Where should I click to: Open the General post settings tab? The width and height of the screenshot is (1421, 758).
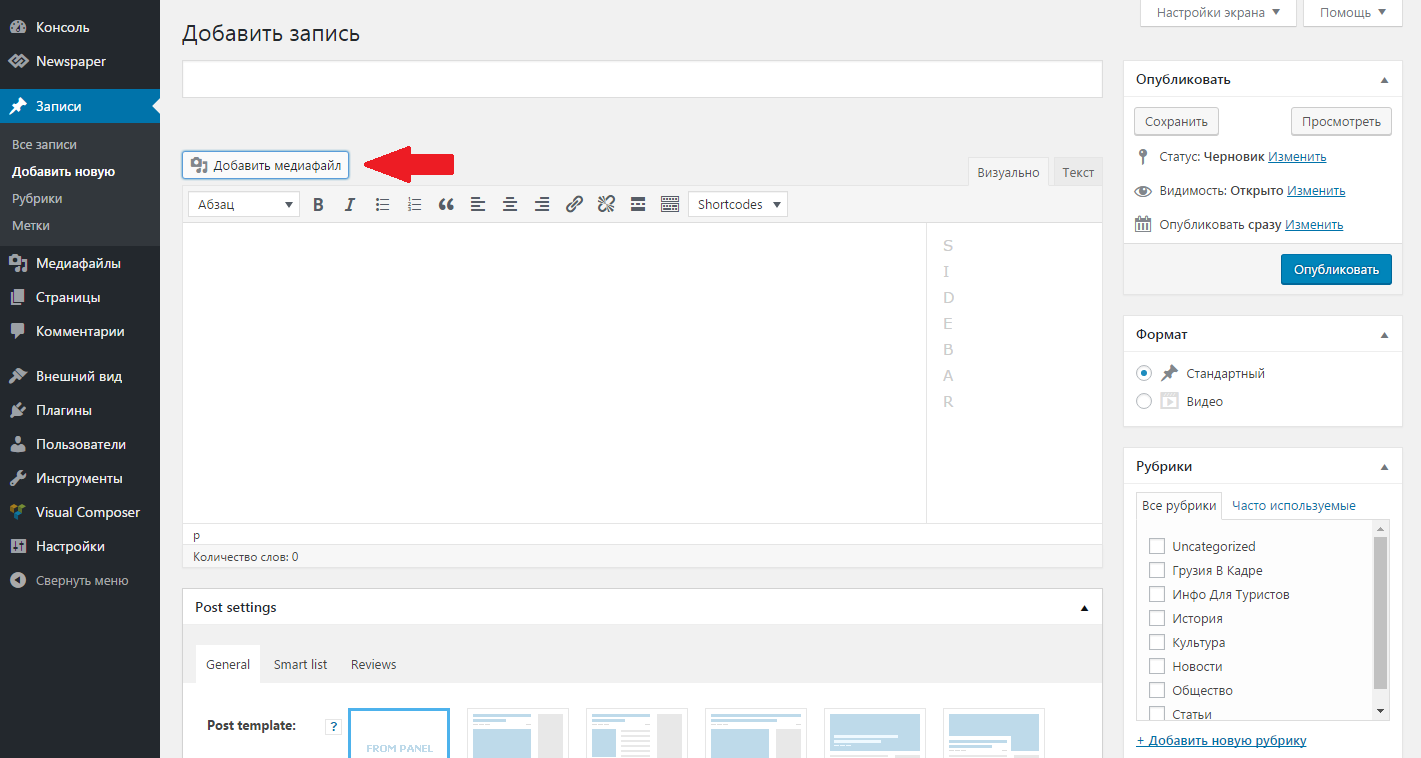[228, 664]
